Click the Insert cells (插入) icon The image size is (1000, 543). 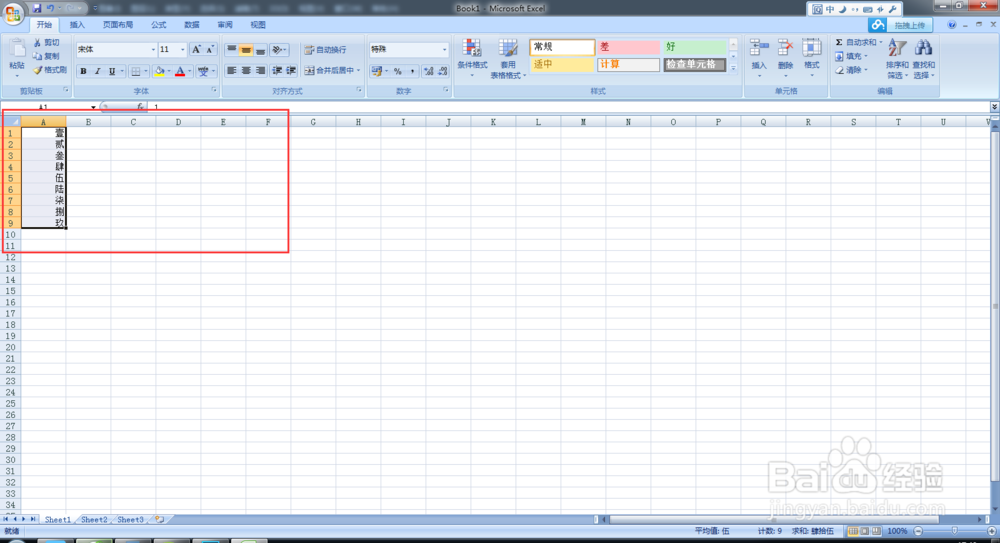point(759,49)
